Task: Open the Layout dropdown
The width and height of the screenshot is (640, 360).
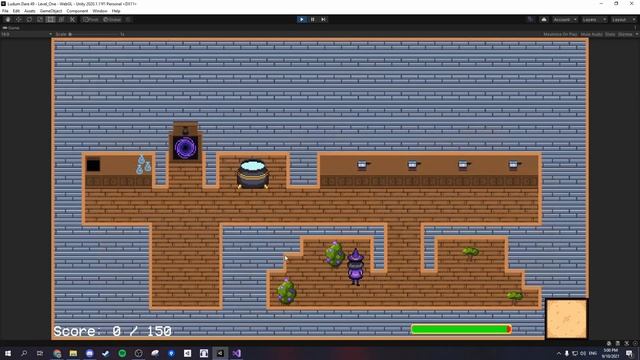Action: coord(624,20)
